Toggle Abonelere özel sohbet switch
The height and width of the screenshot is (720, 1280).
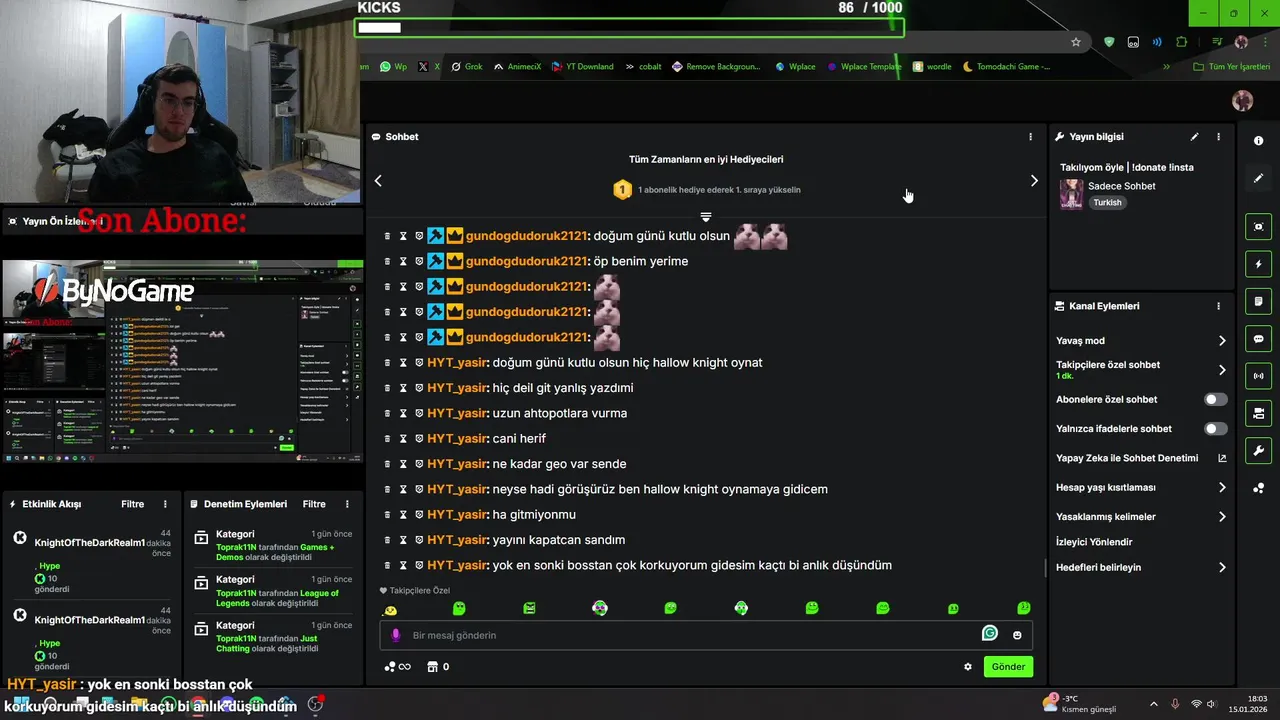pyautogui.click(x=1215, y=399)
